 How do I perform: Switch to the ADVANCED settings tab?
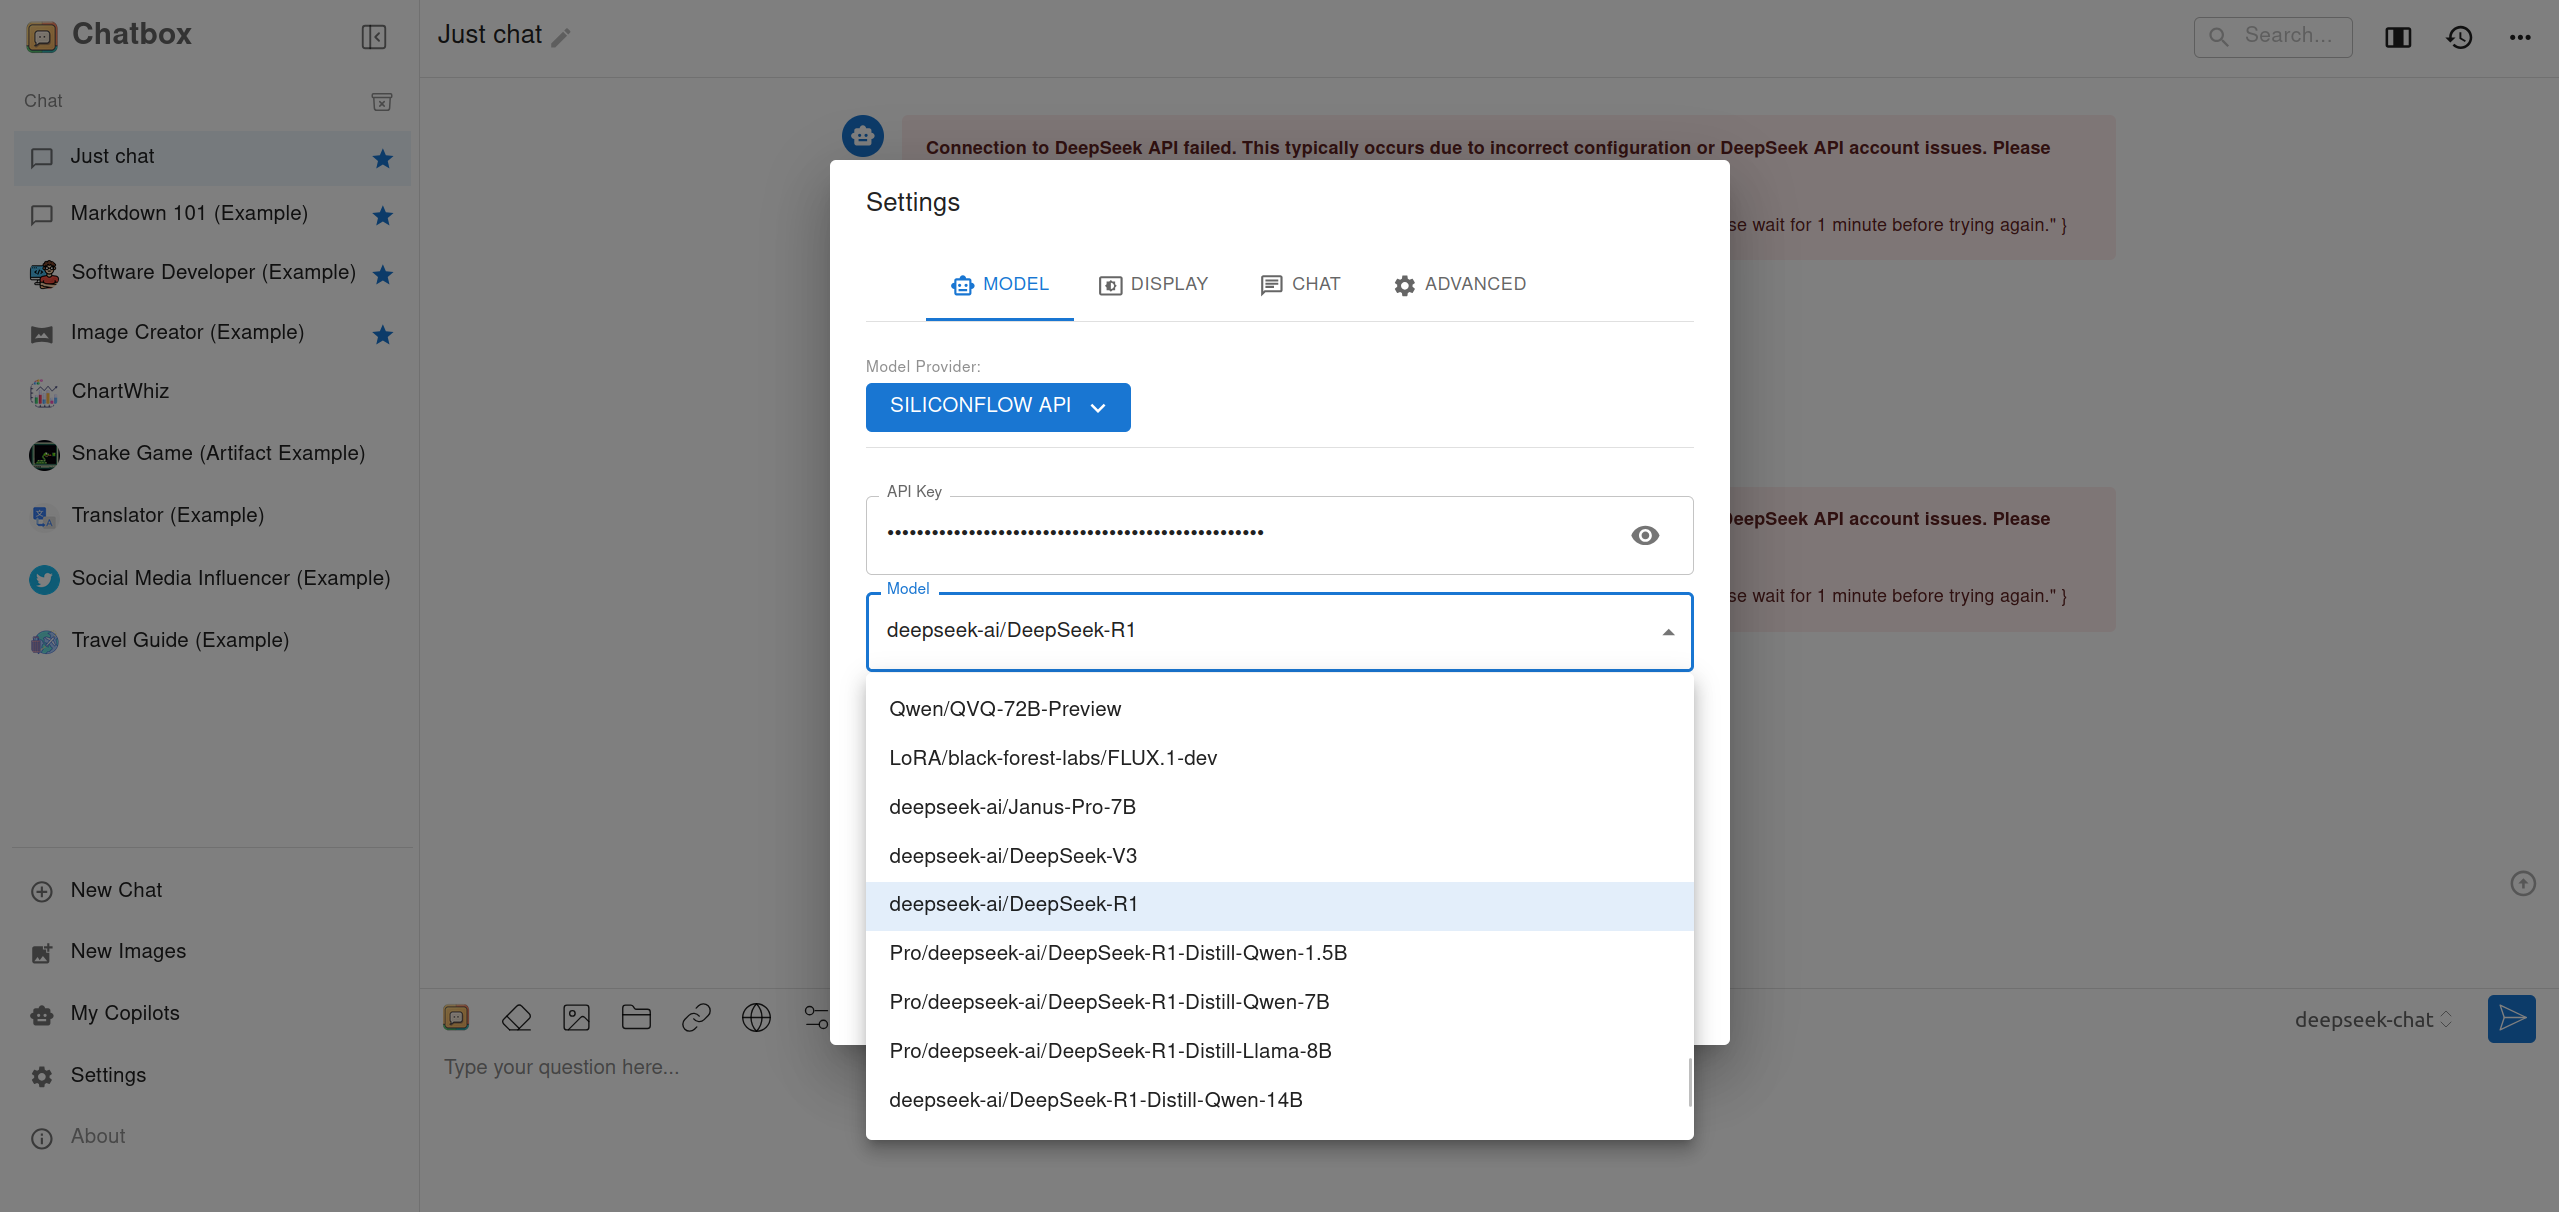(x=1460, y=285)
